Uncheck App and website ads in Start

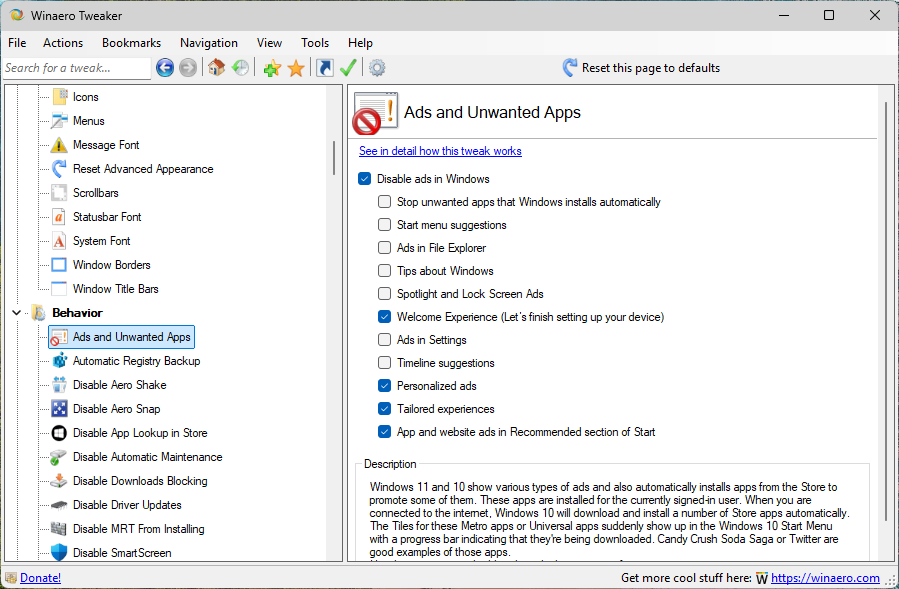click(384, 431)
